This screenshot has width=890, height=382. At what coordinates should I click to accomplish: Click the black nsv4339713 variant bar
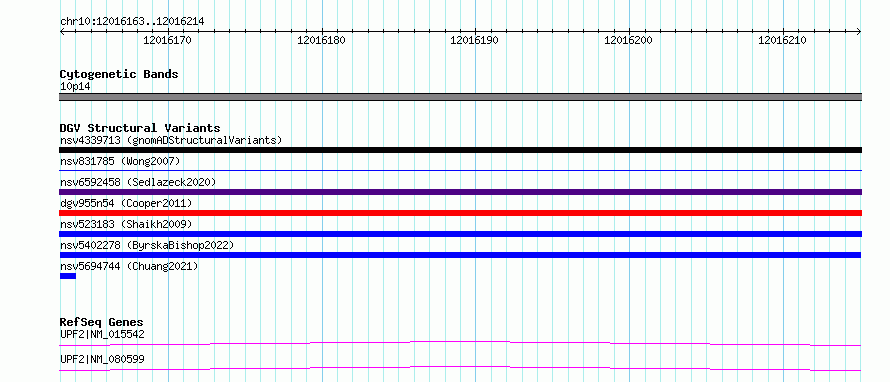460,150
